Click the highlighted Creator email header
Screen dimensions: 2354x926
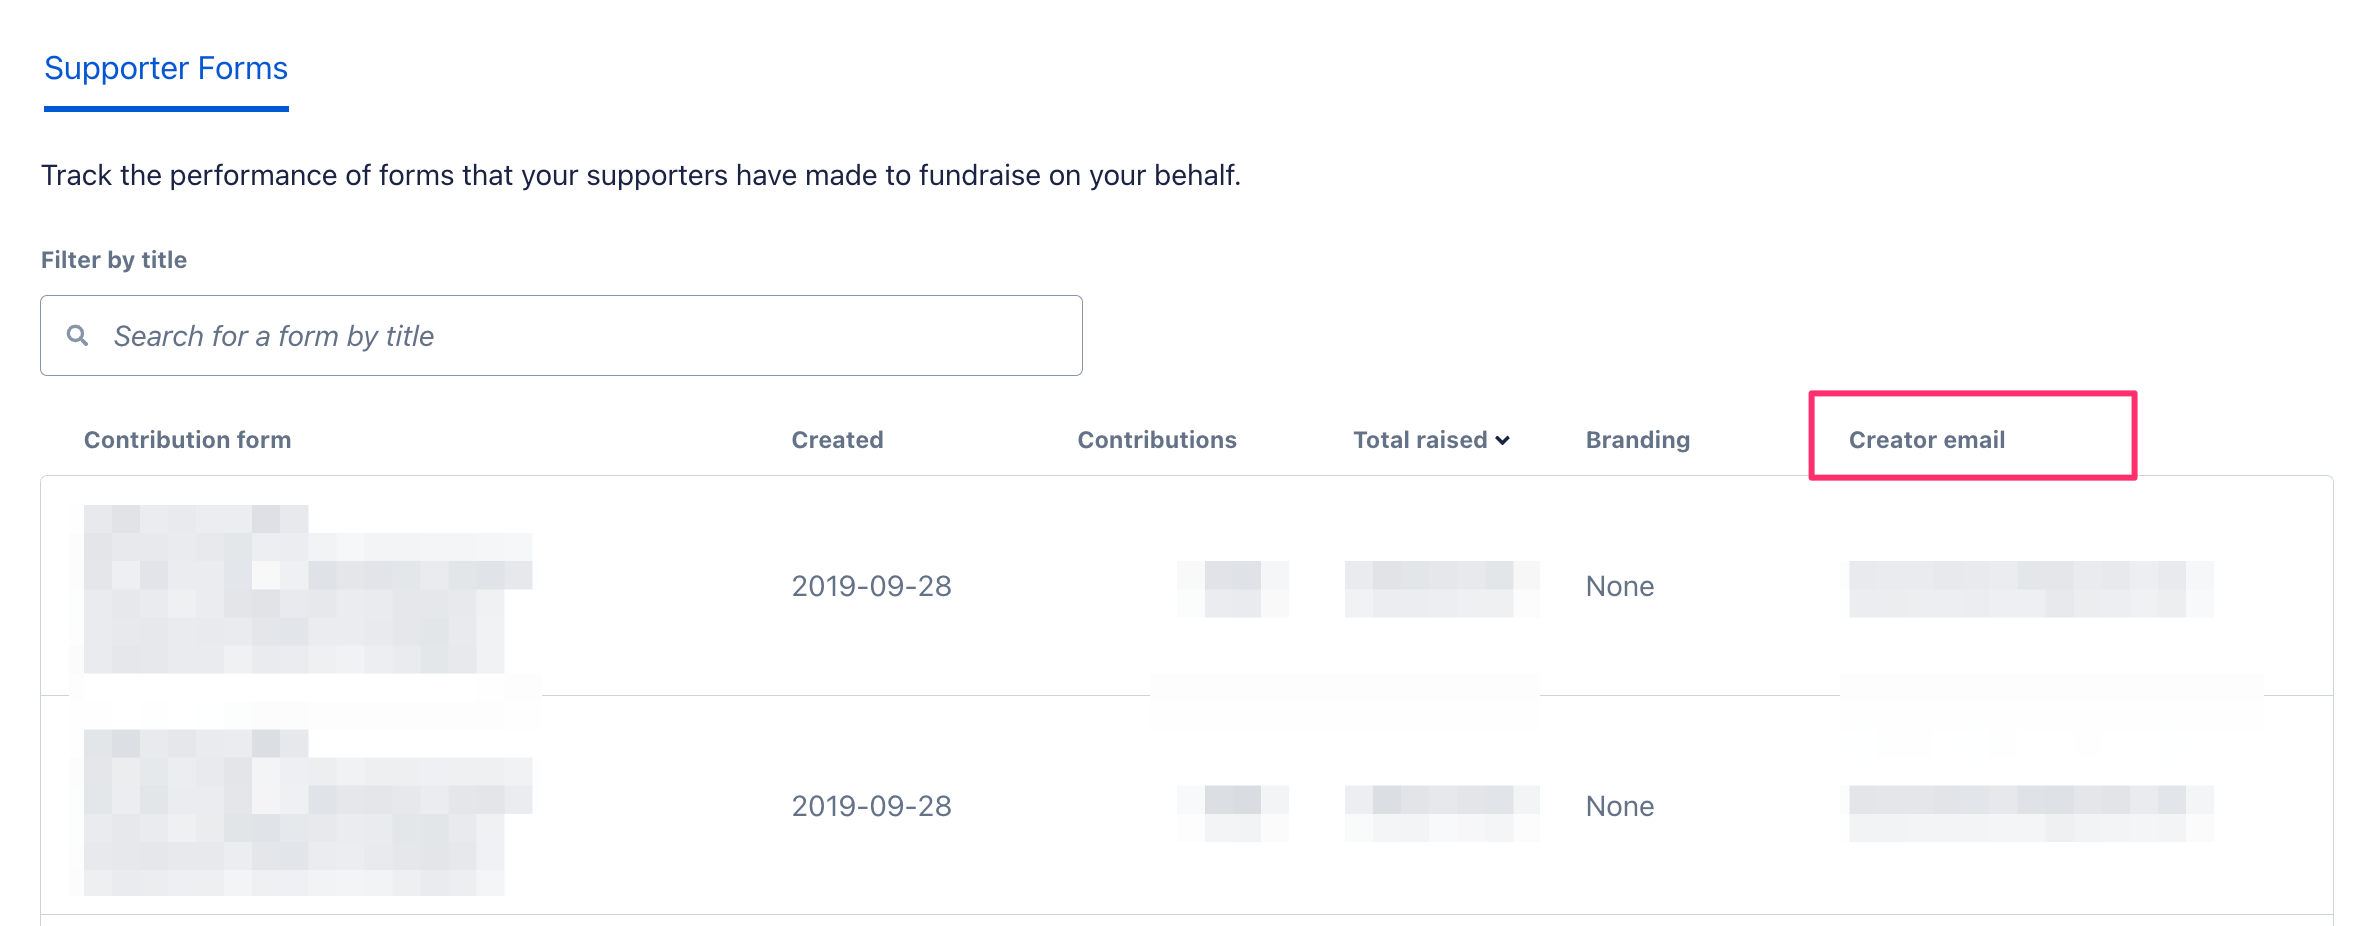(x=1926, y=440)
